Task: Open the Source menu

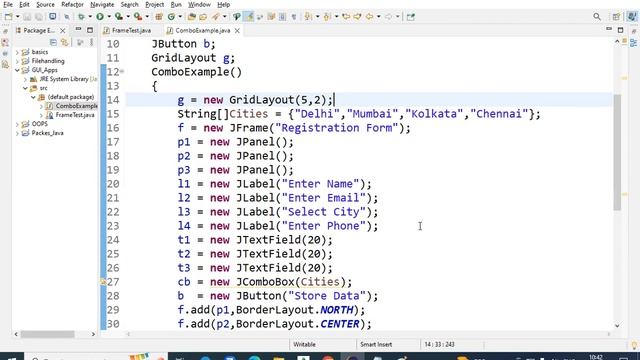Action: 45,4
